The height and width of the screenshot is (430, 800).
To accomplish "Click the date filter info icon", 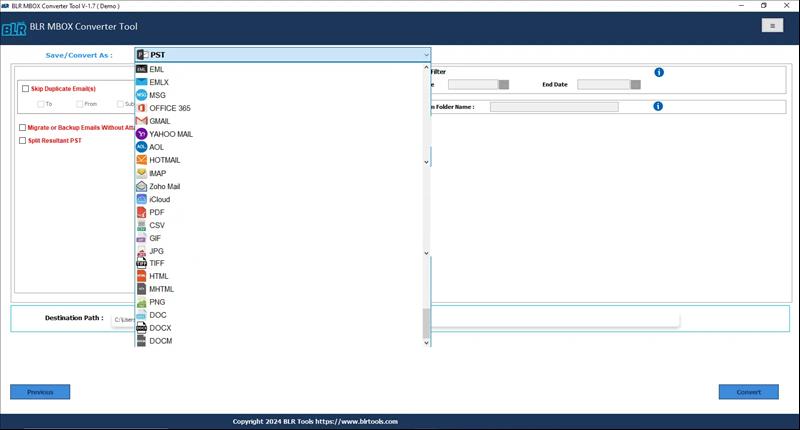I will coord(659,73).
